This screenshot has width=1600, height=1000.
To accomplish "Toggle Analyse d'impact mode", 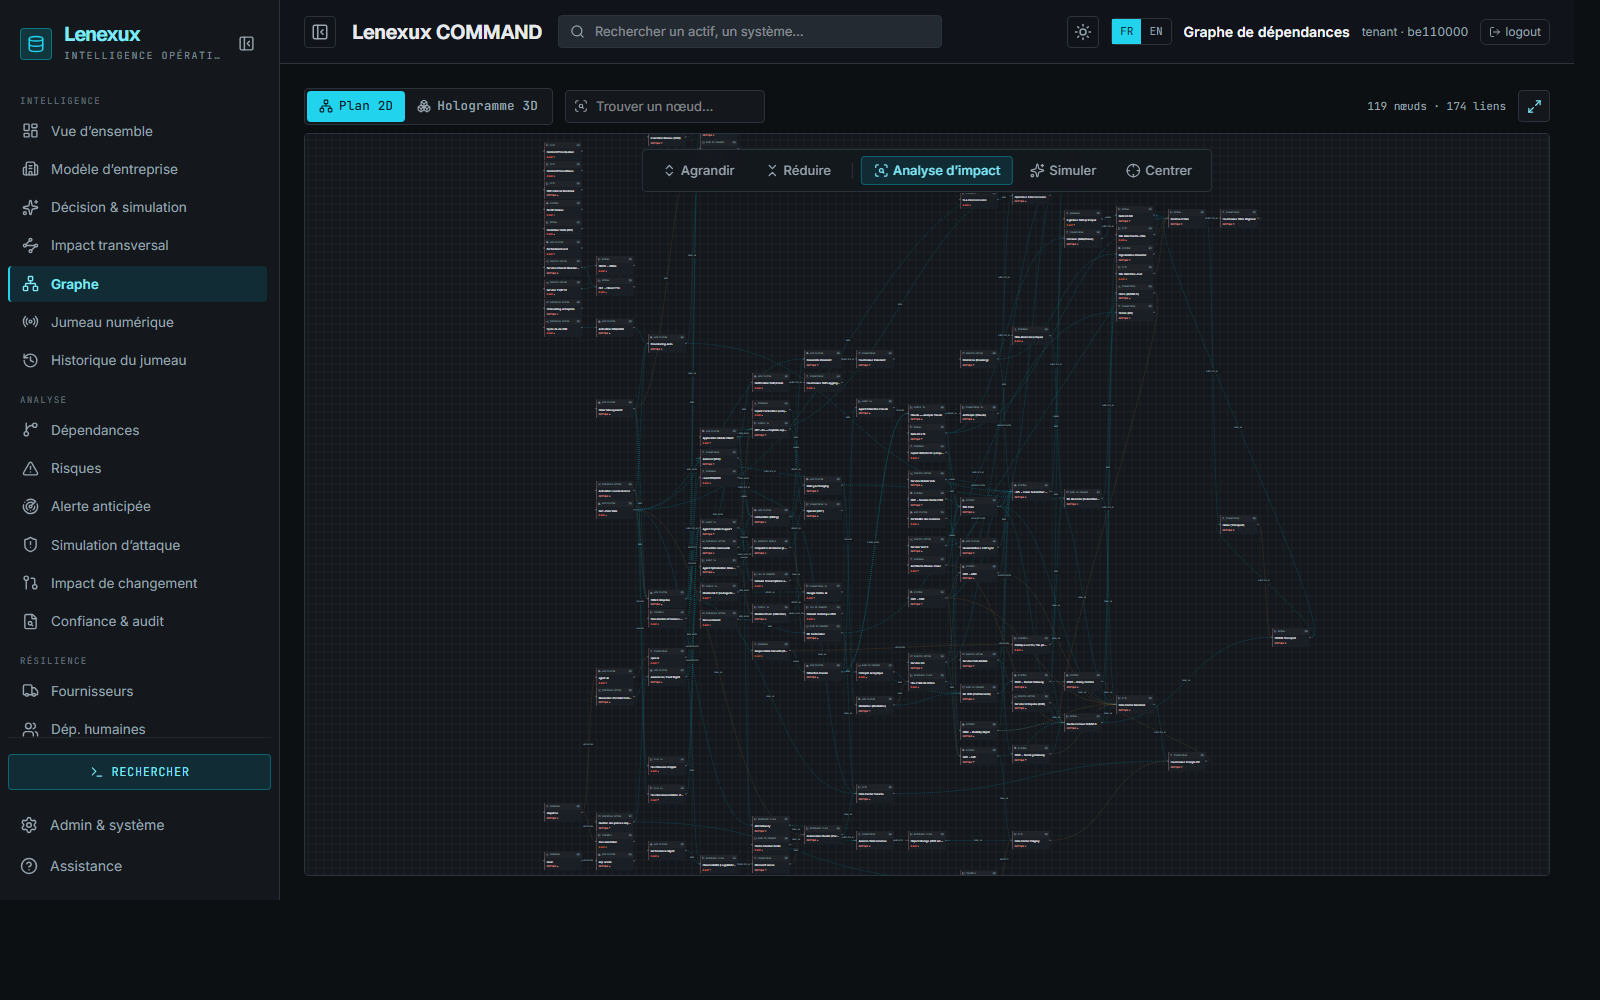I will pyautogui.click(x=937, y=171).
